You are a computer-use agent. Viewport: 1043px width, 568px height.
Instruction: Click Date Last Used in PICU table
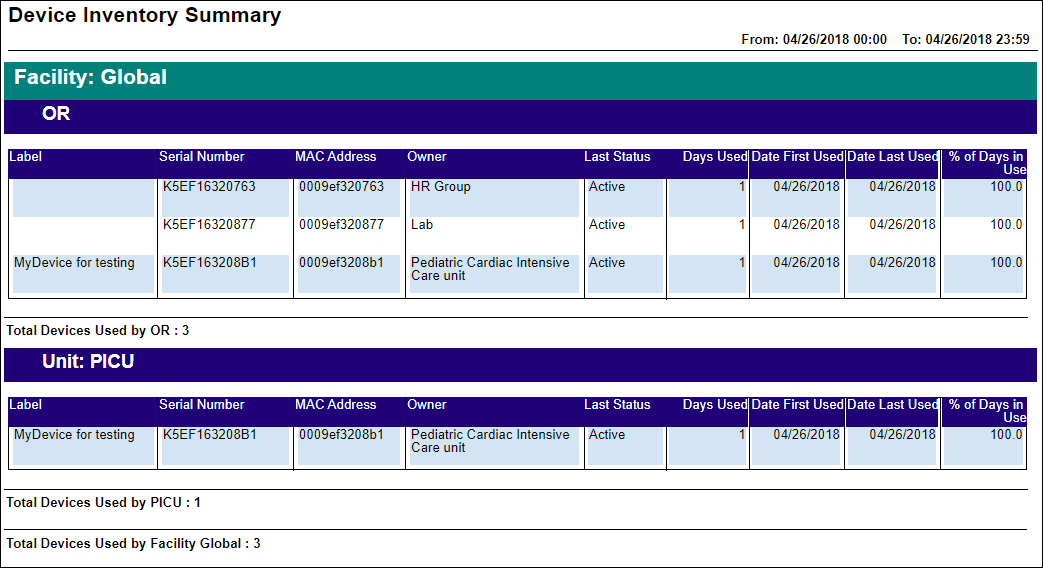[x=902, y=435]
